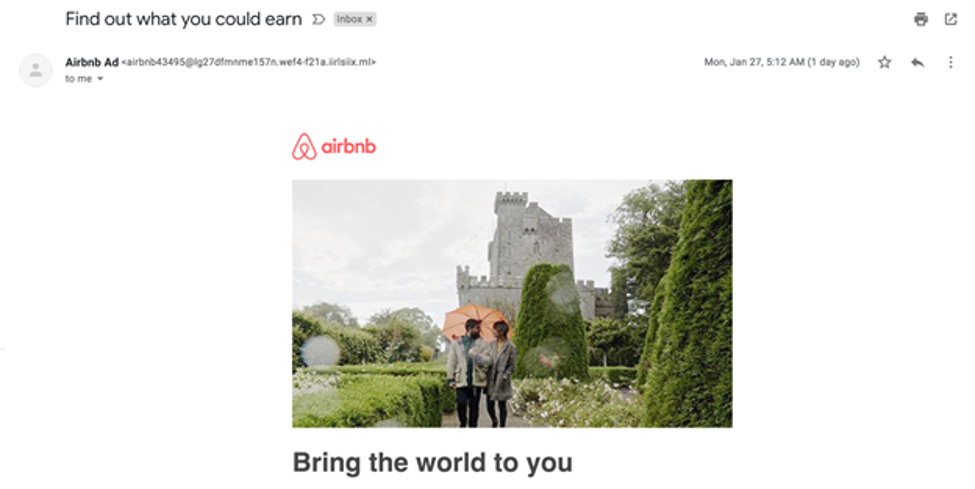The height and width of the screenshot is (489, 975).
Task: Click the Airbnb Bélo logo symbol
Action: coord(304,147)
